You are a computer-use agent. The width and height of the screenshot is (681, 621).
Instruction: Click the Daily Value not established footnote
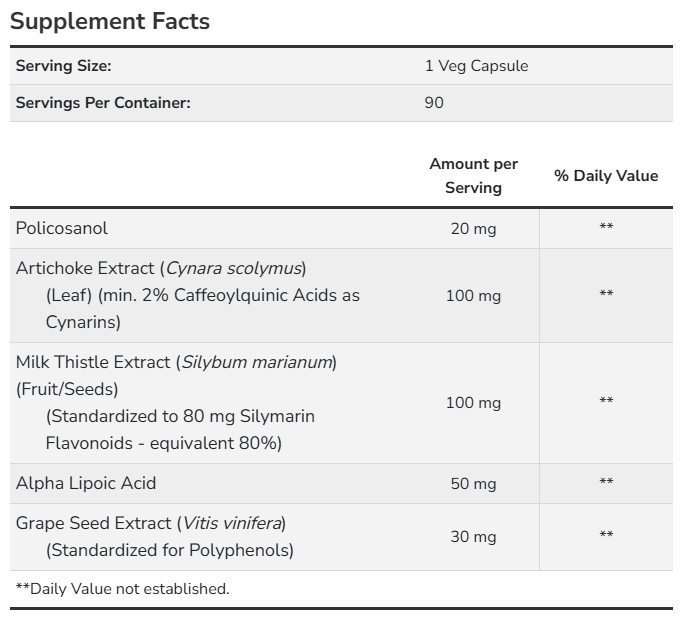tap(122, 589)
